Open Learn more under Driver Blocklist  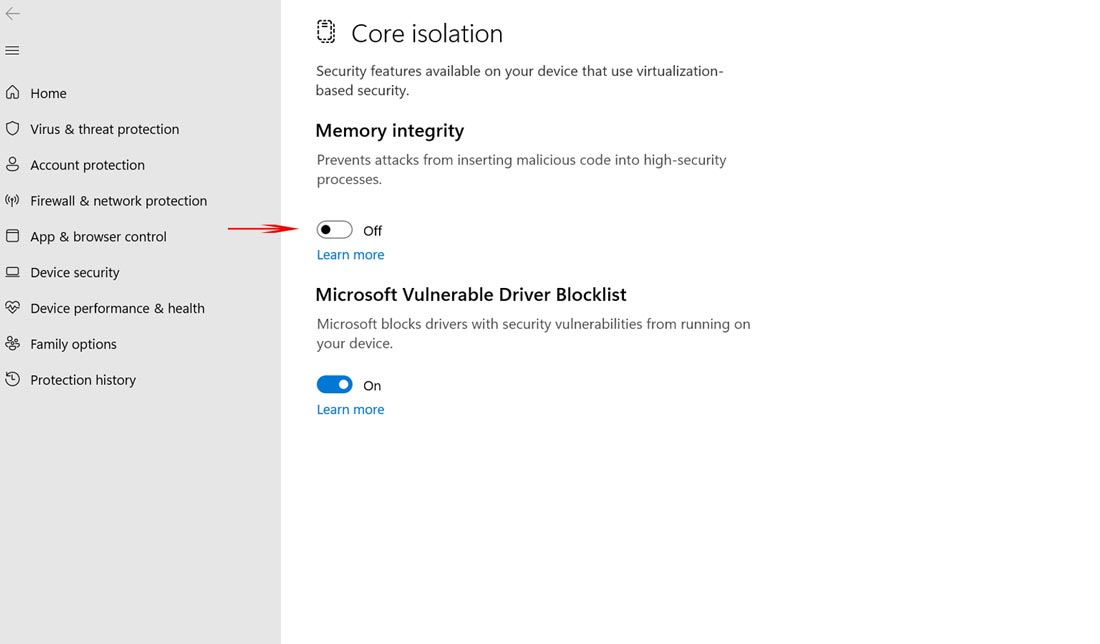coord(350,410)
